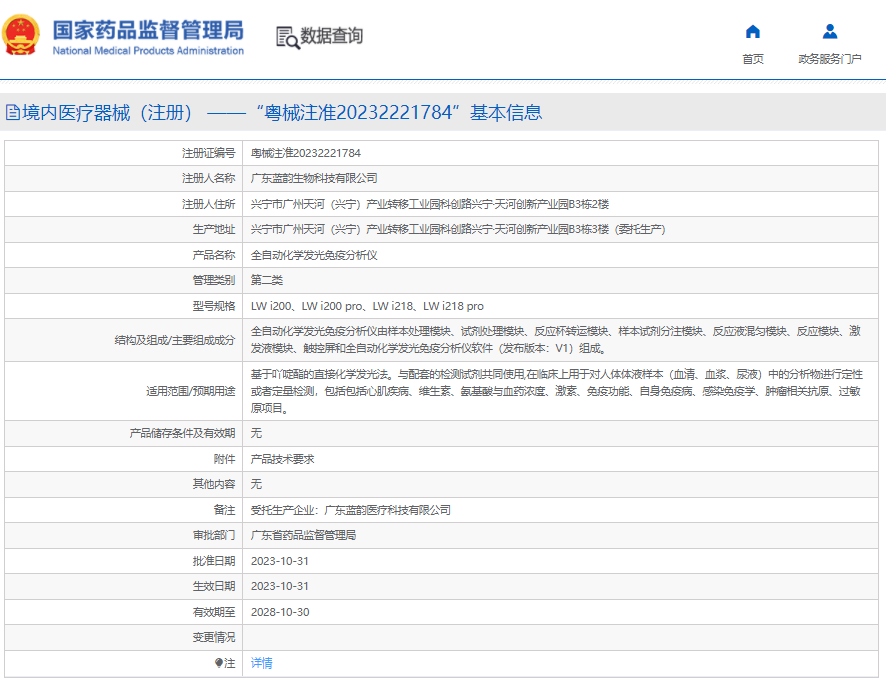Open the 详情 link
886x684 pixels.
pyautogui.click(x=262, y=663)
